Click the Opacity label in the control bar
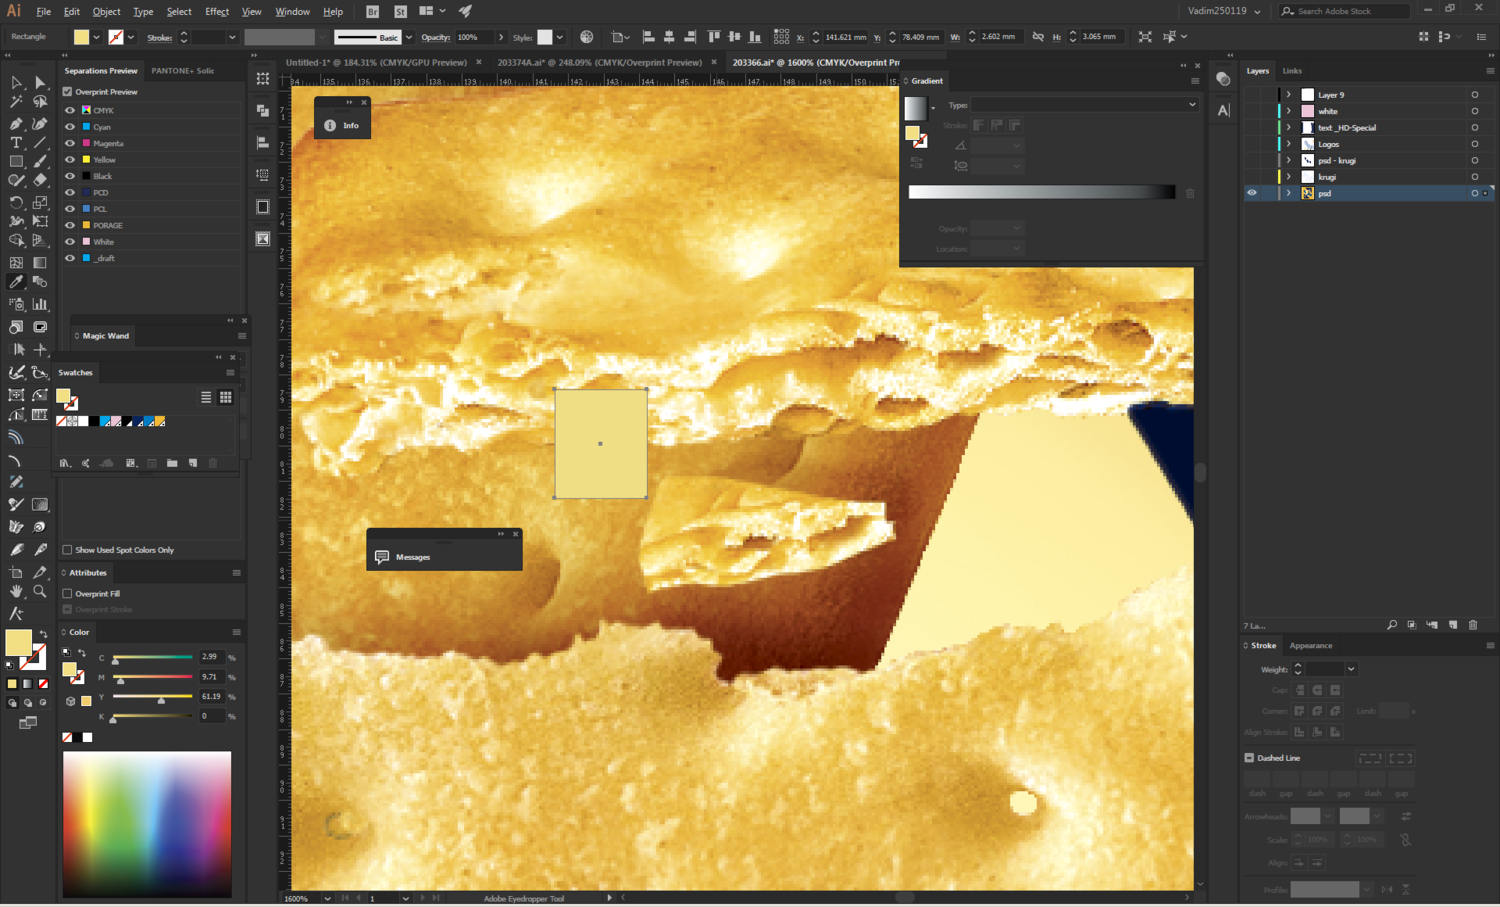 (x=436, y=38)
